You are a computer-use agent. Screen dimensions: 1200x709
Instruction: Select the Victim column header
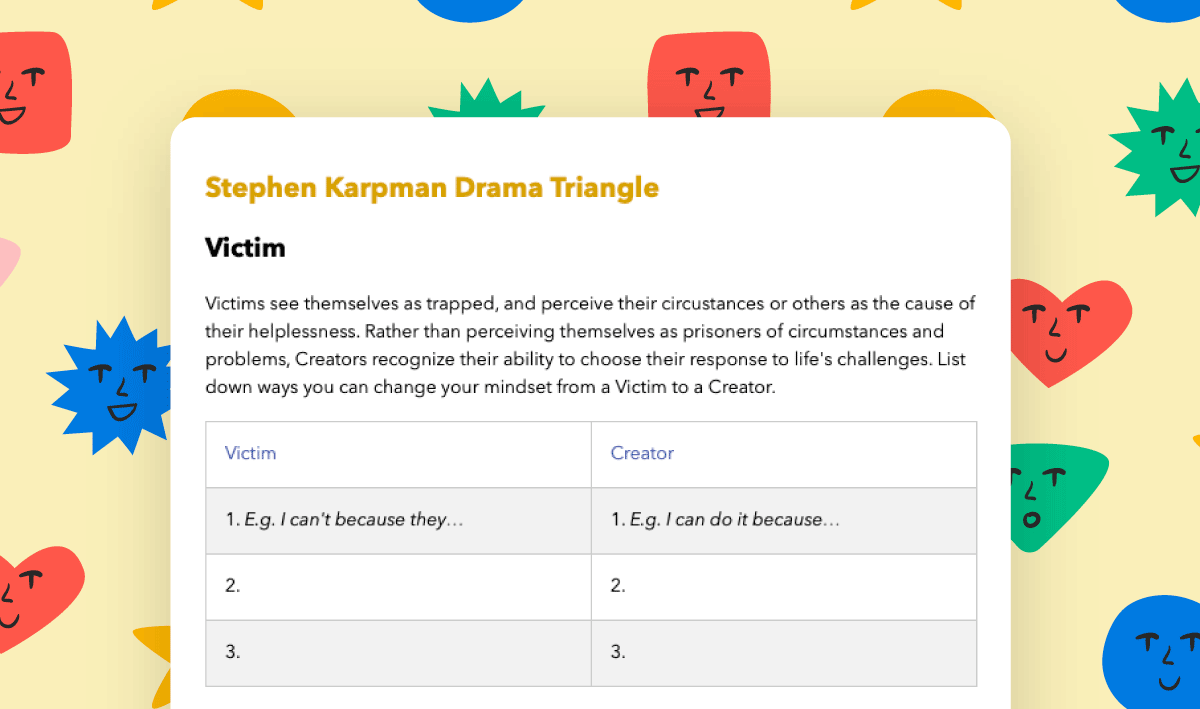(x=251, y=453)
